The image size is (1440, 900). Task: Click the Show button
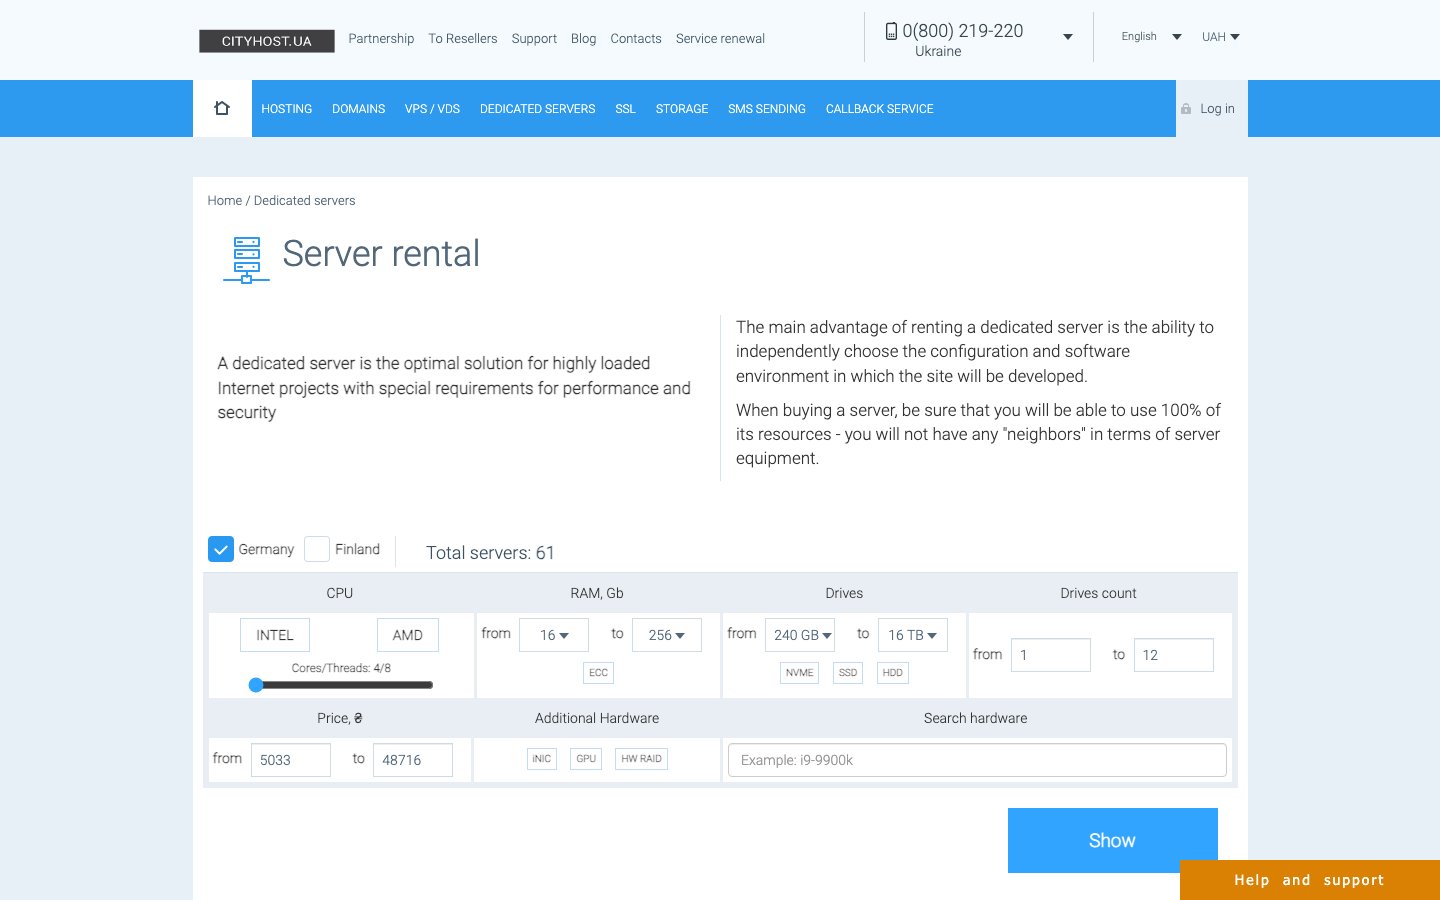pos(1113,840)
